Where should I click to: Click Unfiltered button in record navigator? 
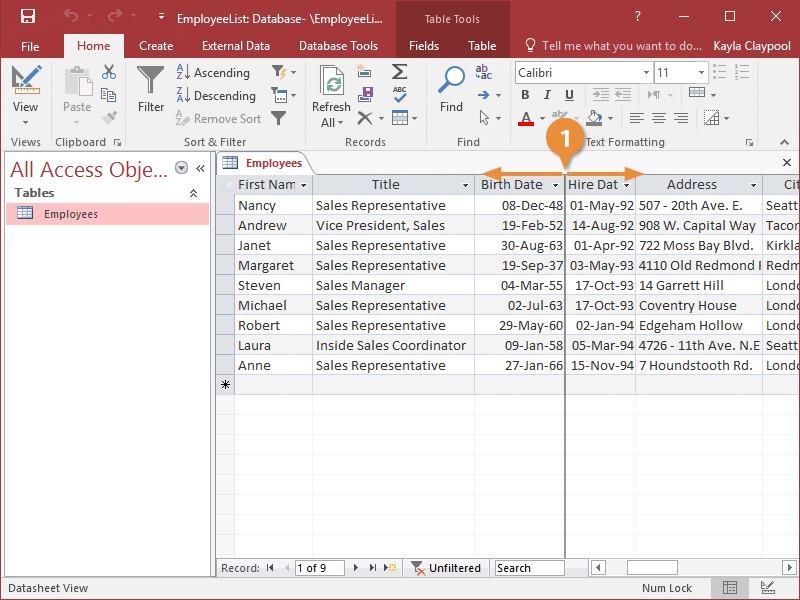click(446, 568)
